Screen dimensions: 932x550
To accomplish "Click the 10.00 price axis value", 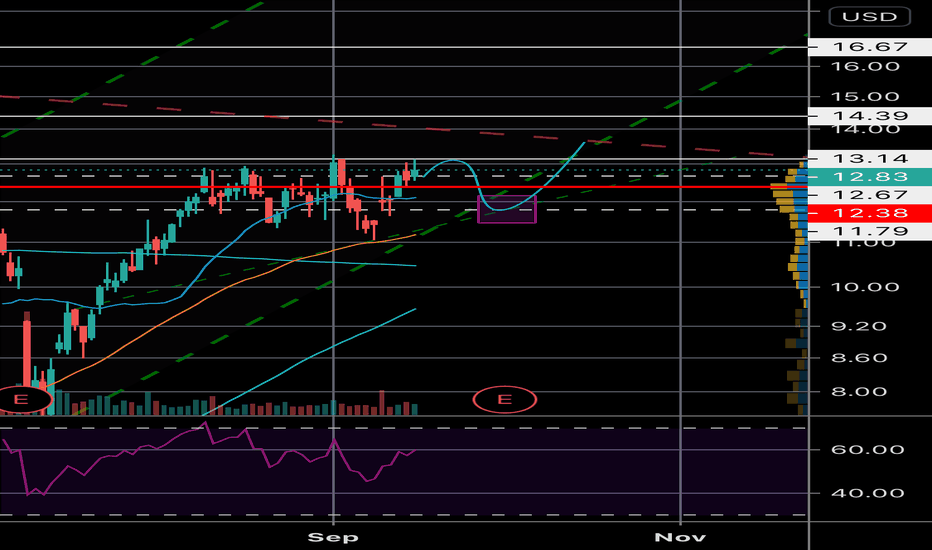I will 865,287.
